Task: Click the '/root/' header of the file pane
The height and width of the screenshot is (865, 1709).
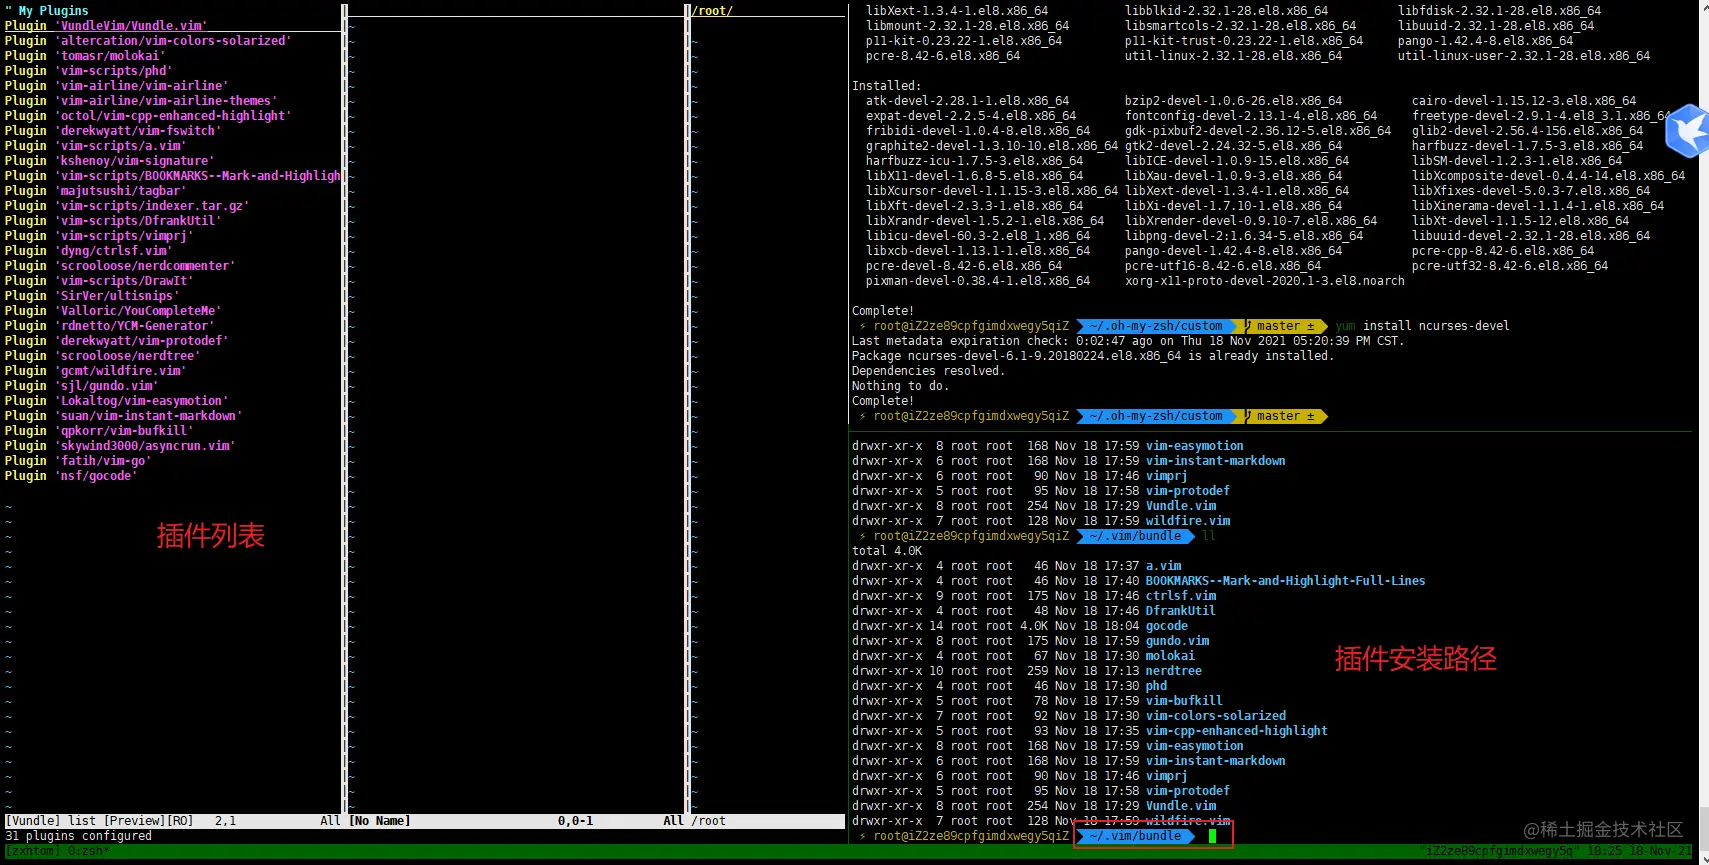Action: coord(714,11)
